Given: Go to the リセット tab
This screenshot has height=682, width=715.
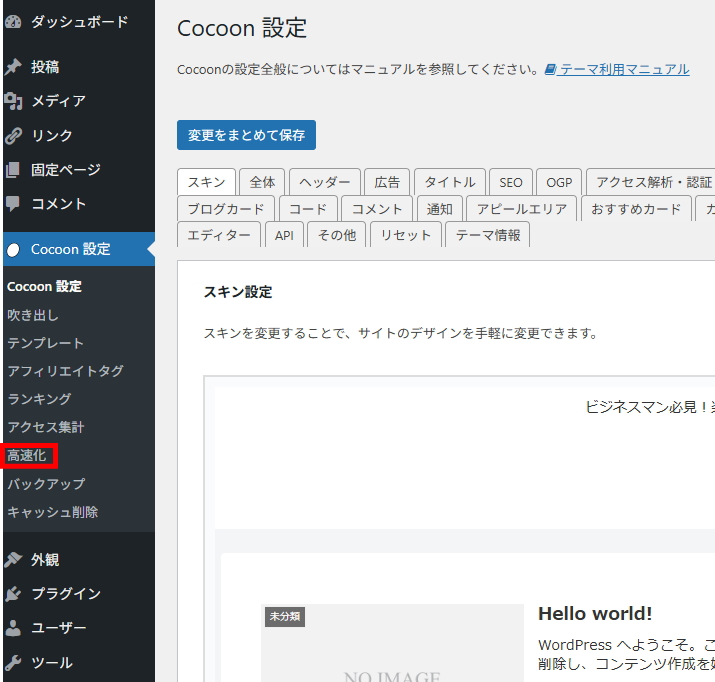Looking at the screenshot, I should [406, 235].
